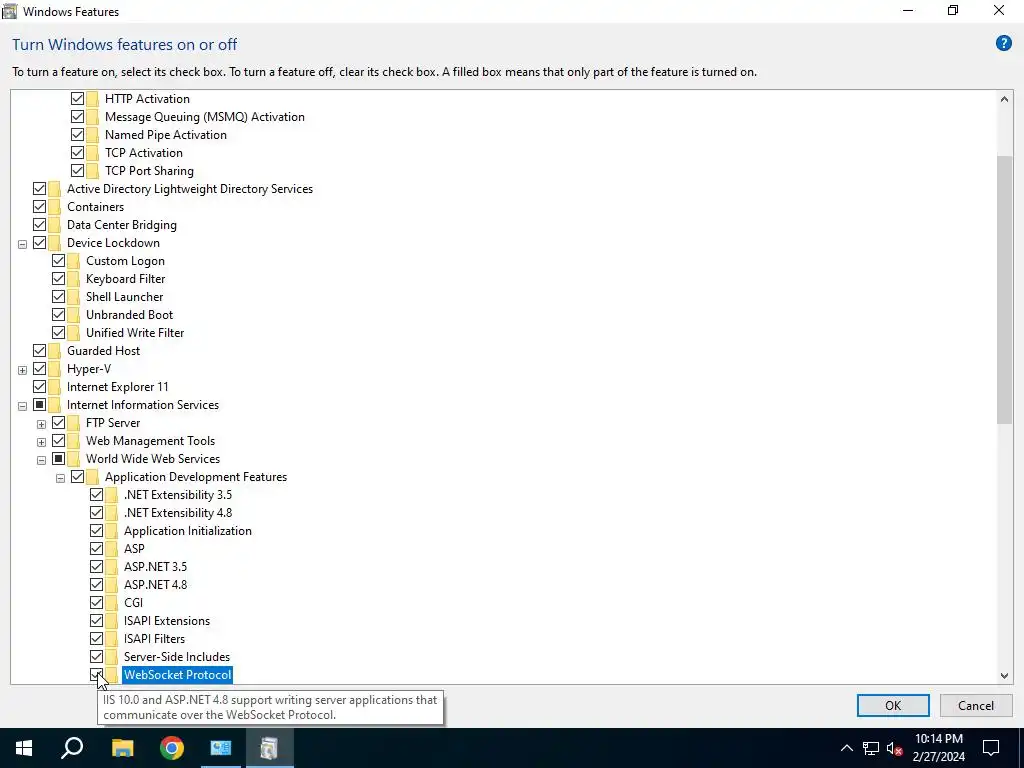Select Windows Features taskbar icon
1024x768 pixels.
click(x=269, y=748)
